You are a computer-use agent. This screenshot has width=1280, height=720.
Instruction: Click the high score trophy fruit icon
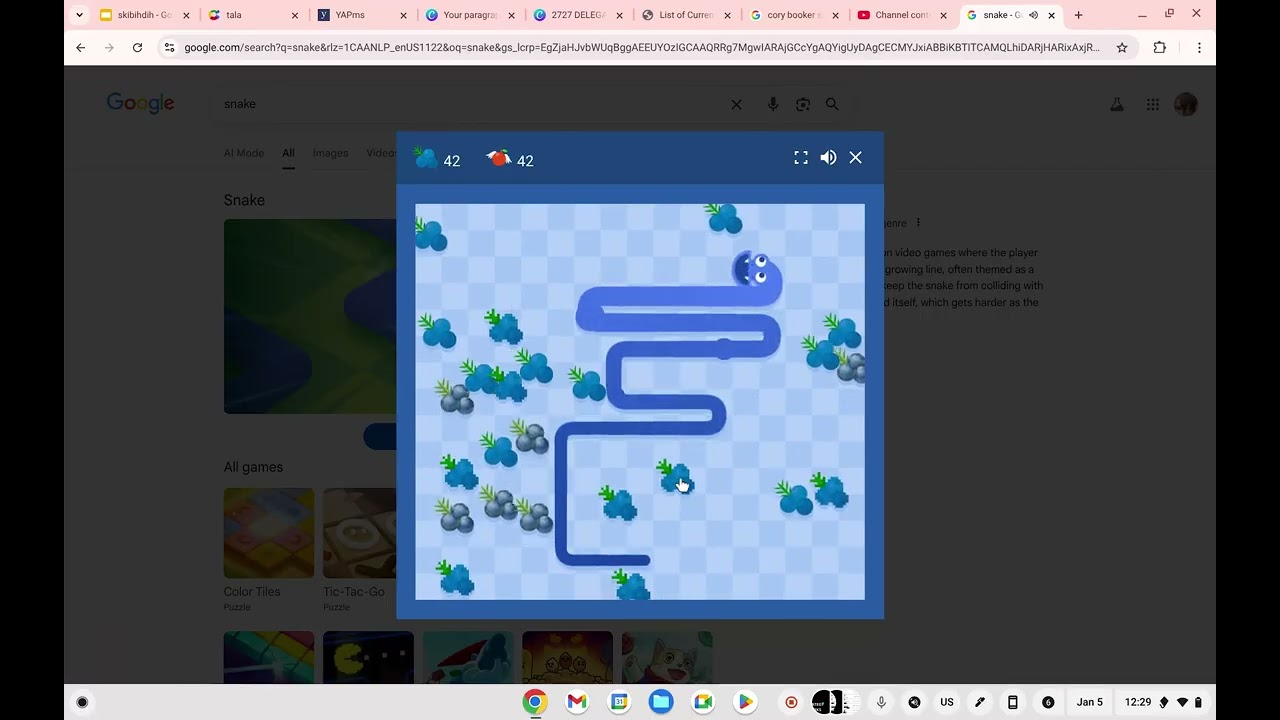(x=498, y=158)
